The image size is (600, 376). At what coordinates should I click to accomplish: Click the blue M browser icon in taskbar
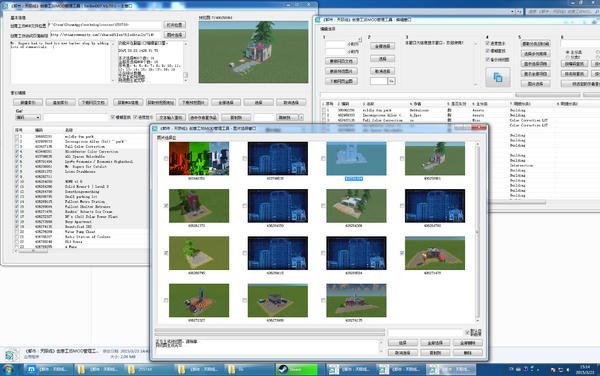click(x=31, y=369)
